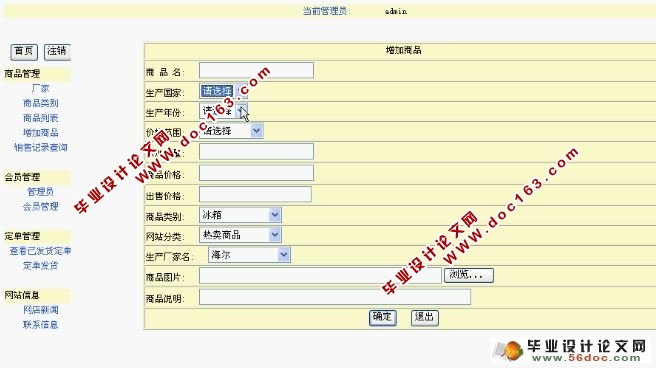Open the 管理员 link
This screenshot has height=368, width=656.
[x=40, y=192]
